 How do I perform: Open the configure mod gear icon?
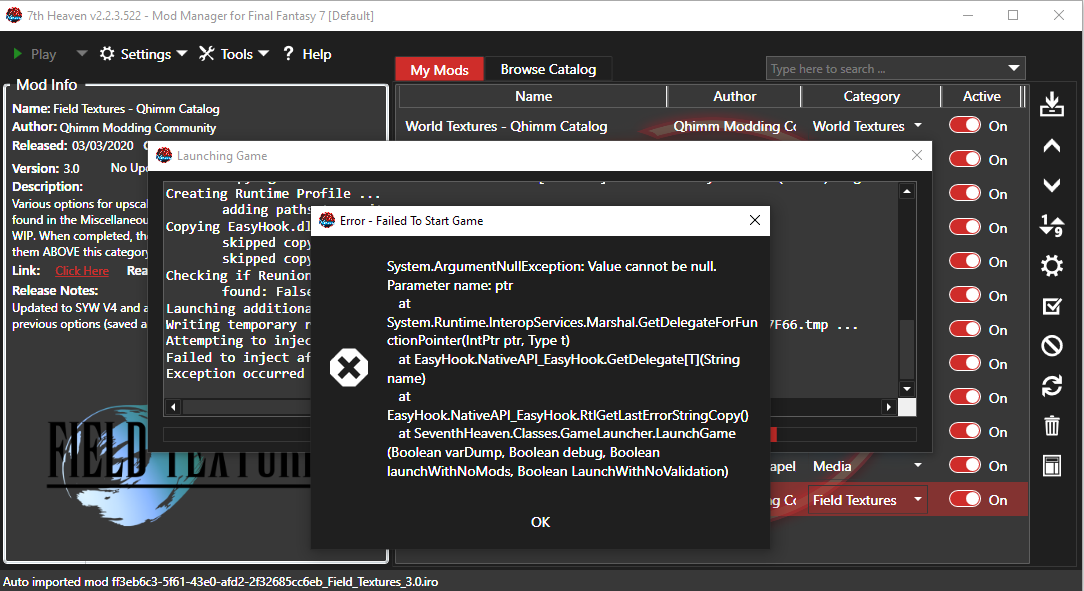[1052, 265]
